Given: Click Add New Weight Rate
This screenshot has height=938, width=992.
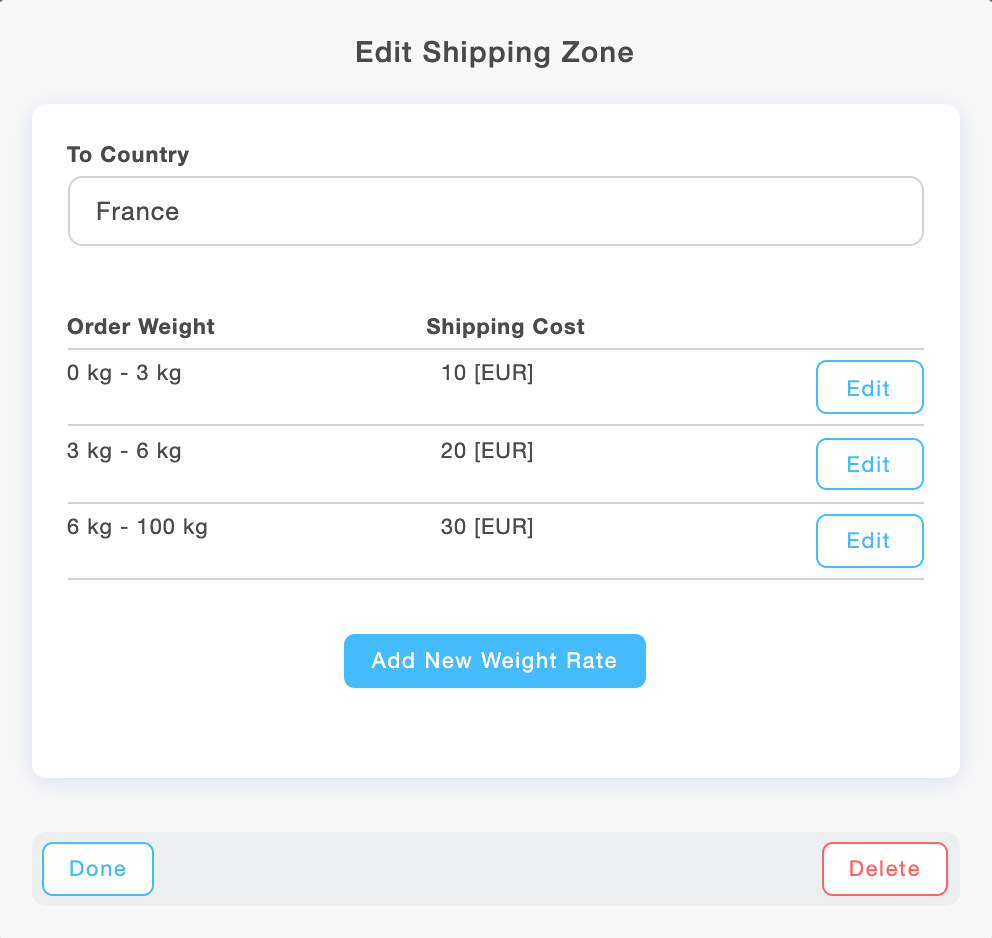Looking at the screenshot, I should tap(495, 661).
